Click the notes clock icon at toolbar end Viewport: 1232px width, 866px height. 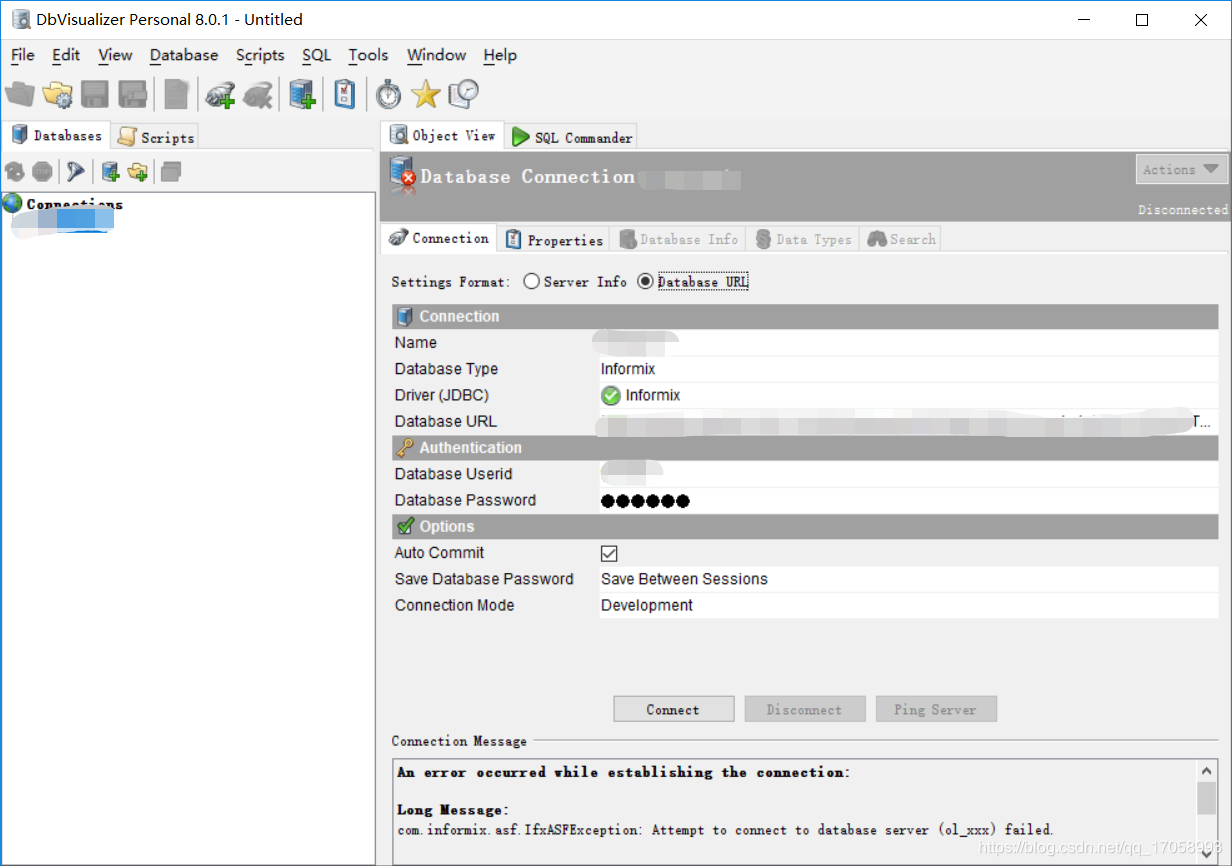462,94
